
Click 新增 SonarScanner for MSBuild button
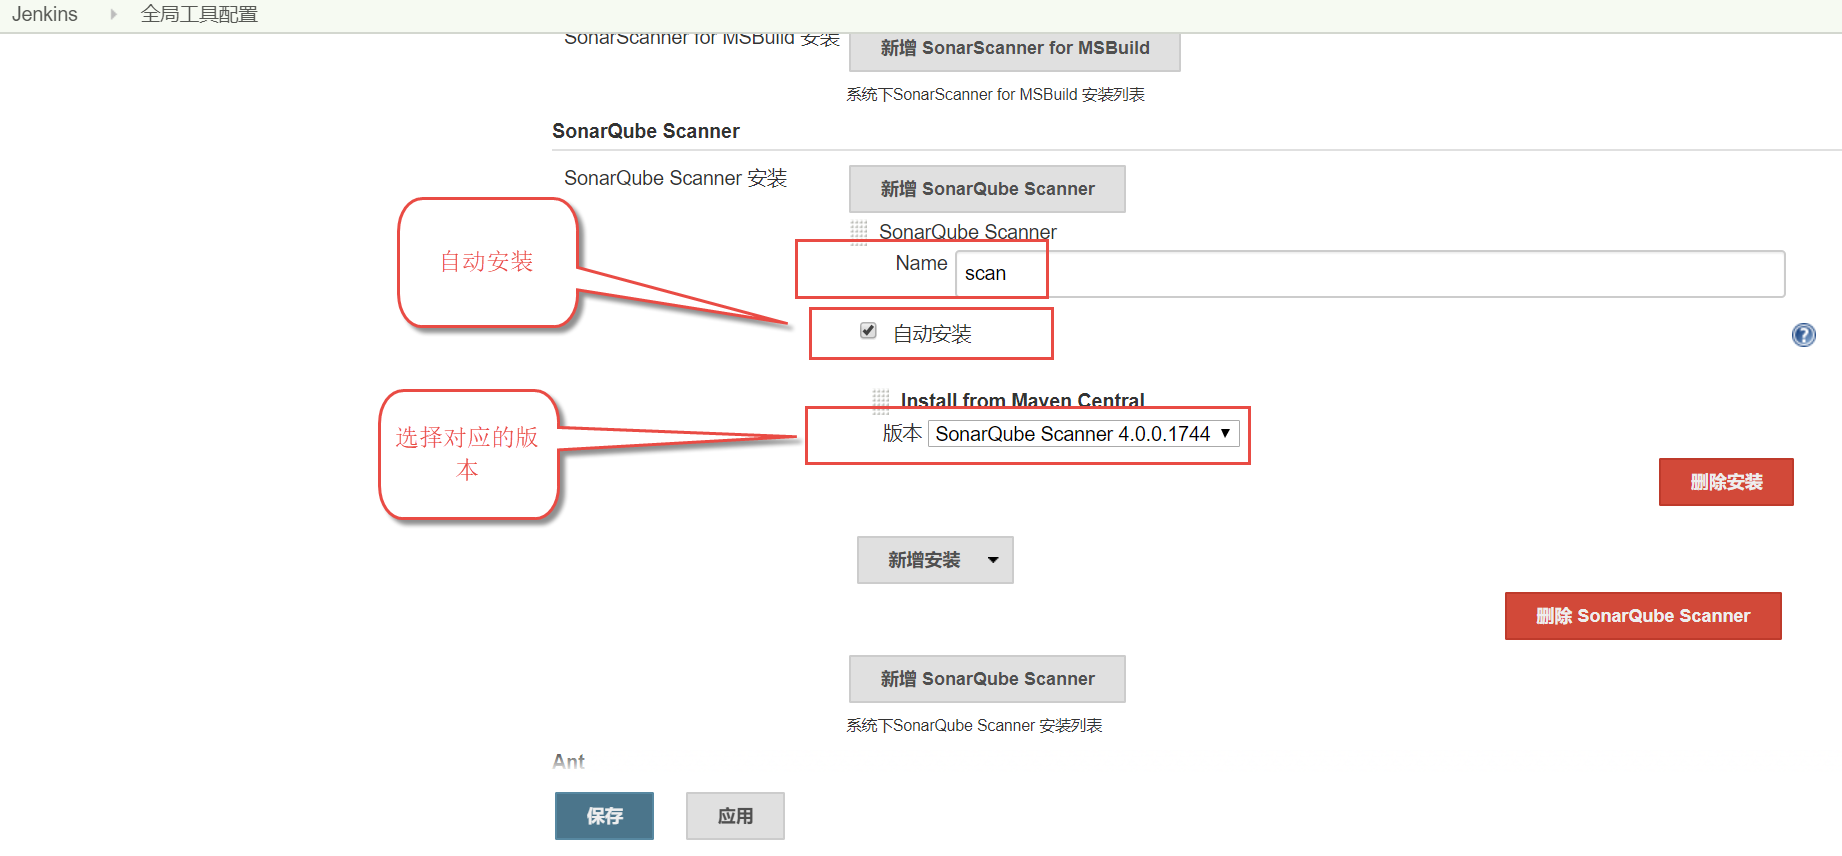pos(1014,49)
